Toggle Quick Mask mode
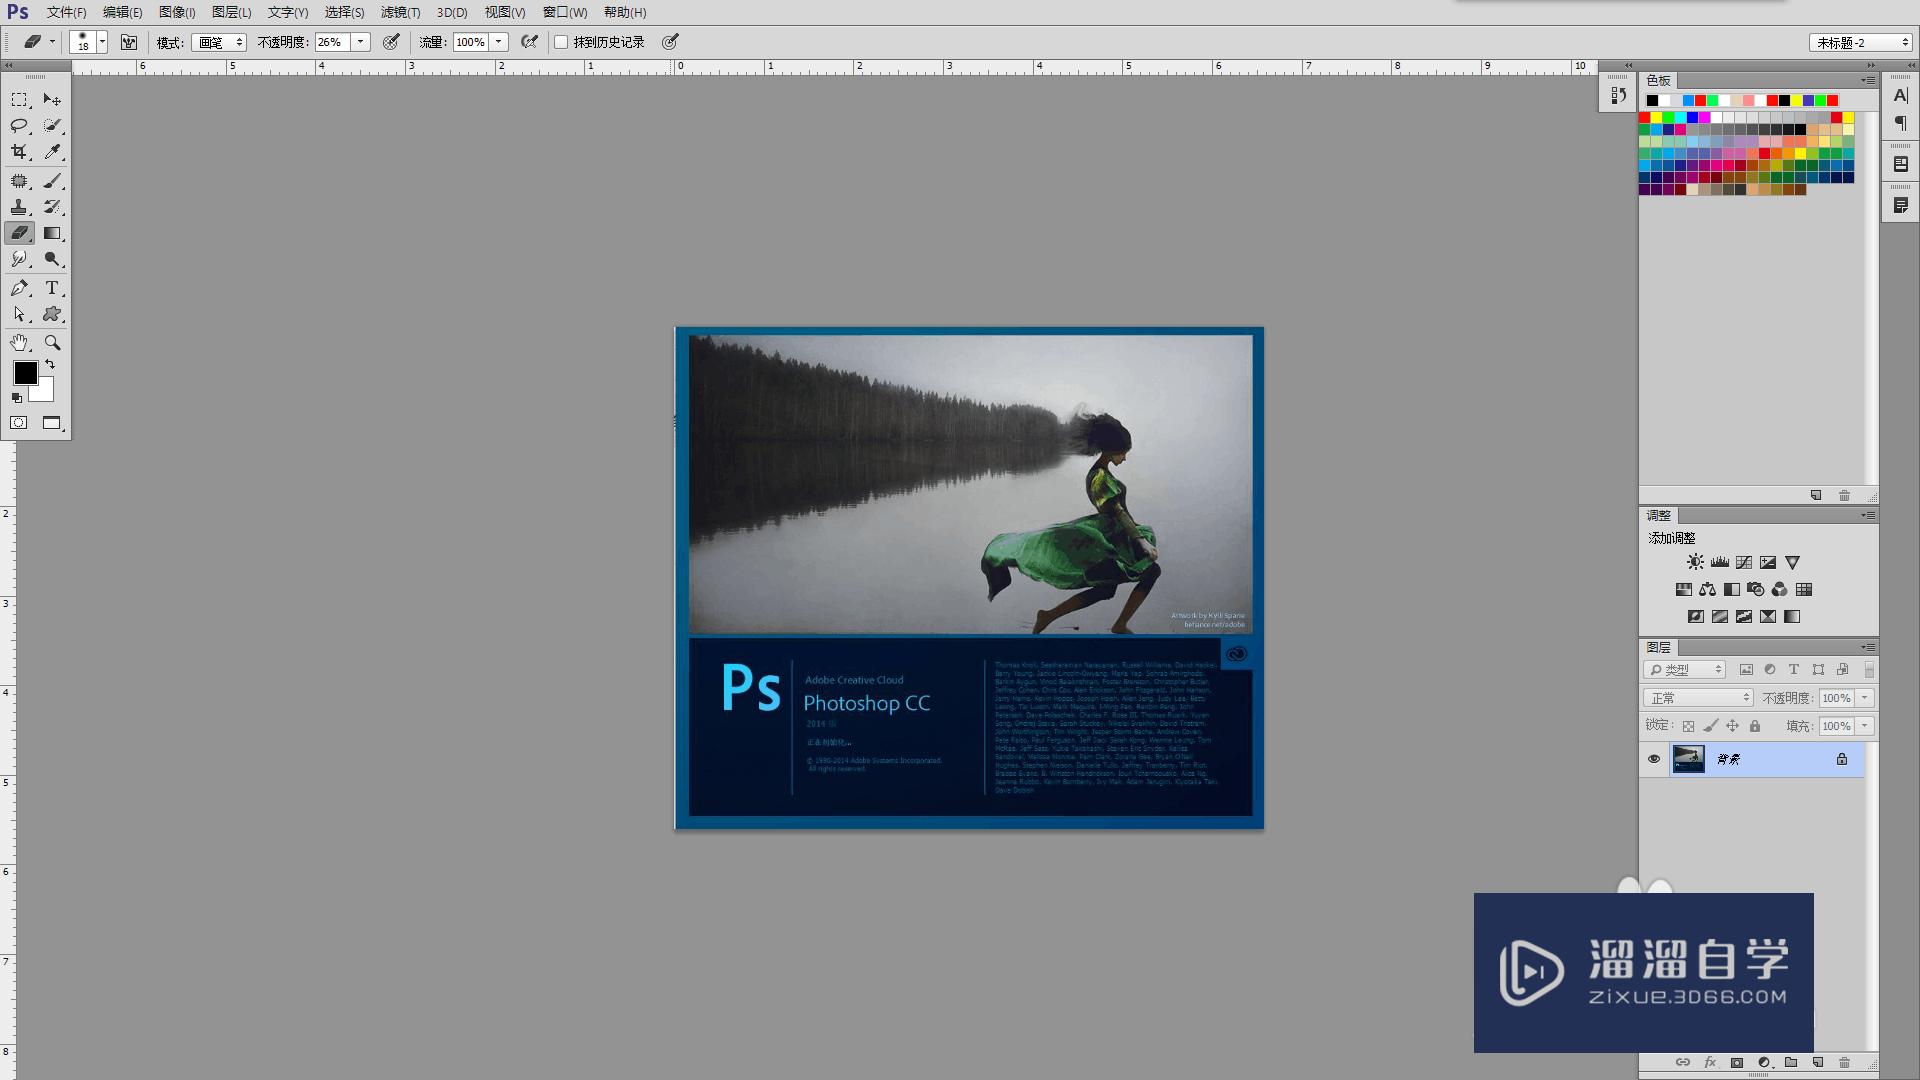 pyautogui.click(x=19, y=423)
